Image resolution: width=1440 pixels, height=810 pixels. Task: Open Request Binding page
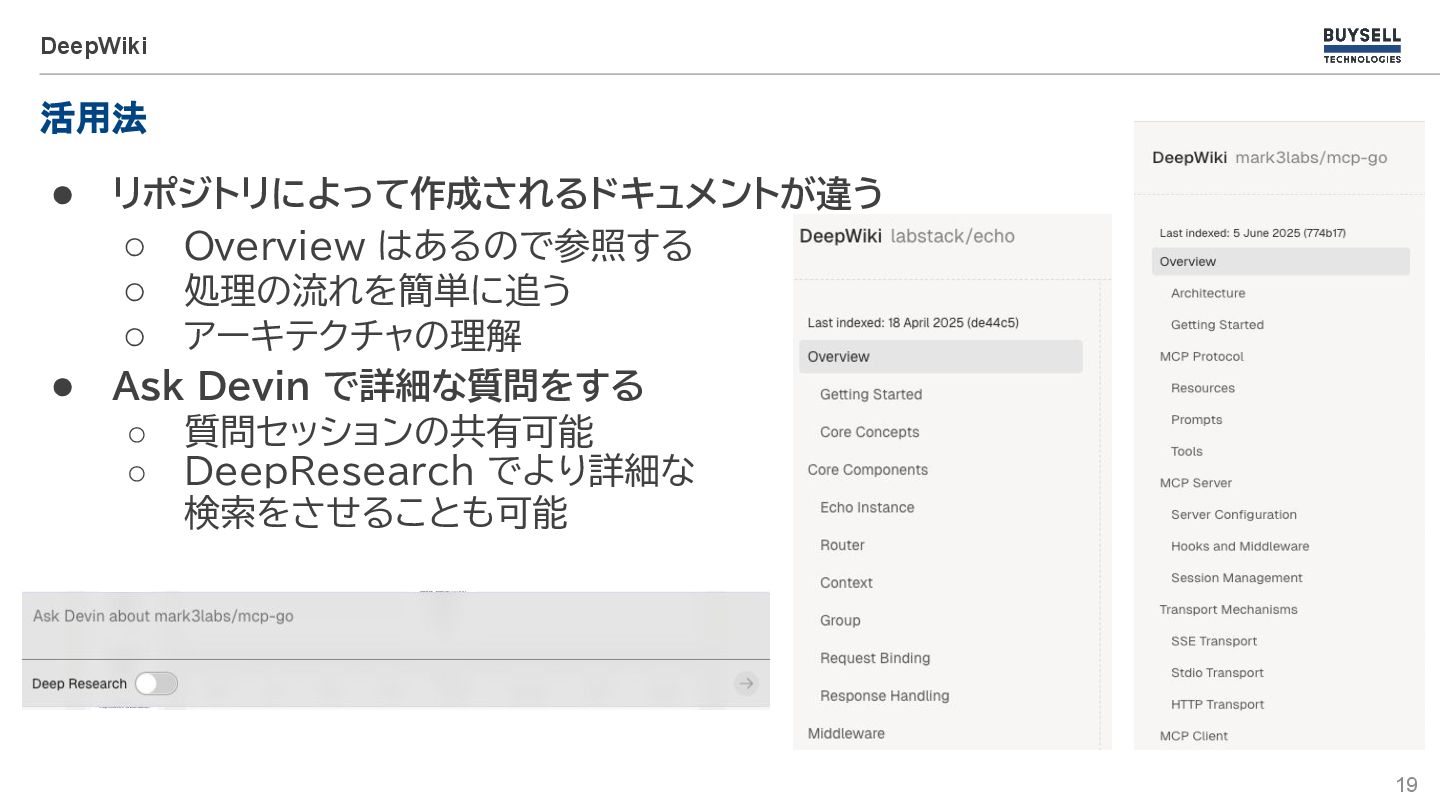coord(875,658)
